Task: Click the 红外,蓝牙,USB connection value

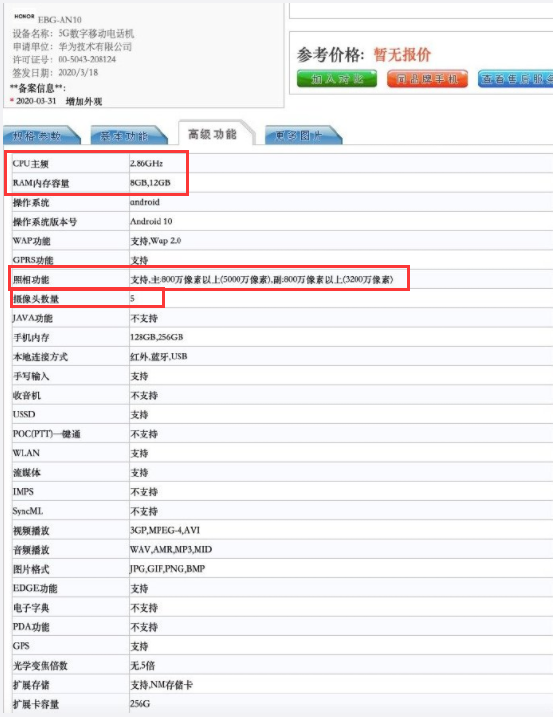Action: click(158, 356)
